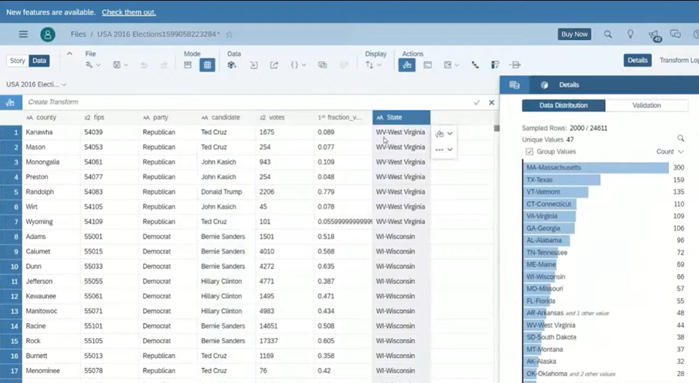Toggle Group Values checkbox
The image size is (699, 383).
pos(529,152)
